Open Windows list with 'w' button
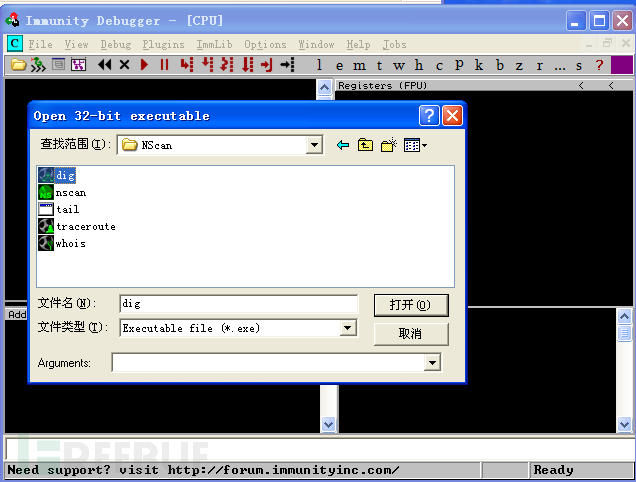 tap(399, 65)
